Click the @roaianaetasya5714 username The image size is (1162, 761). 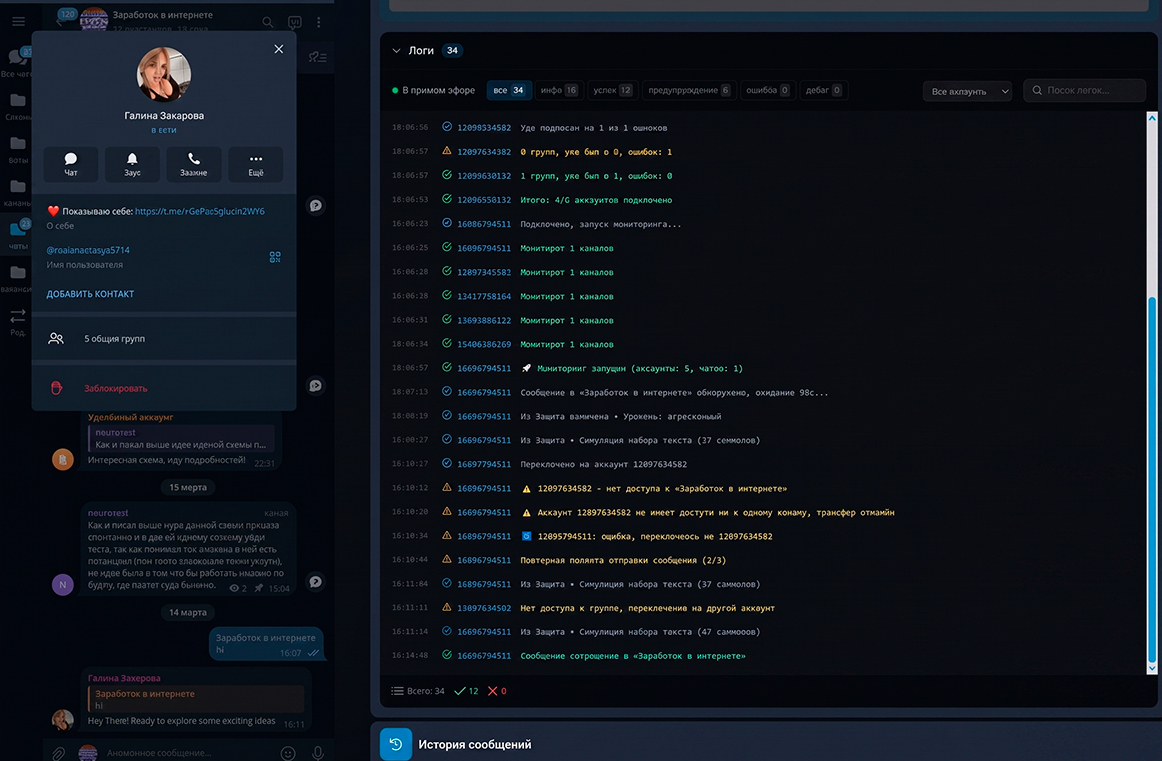click(88, 250)
